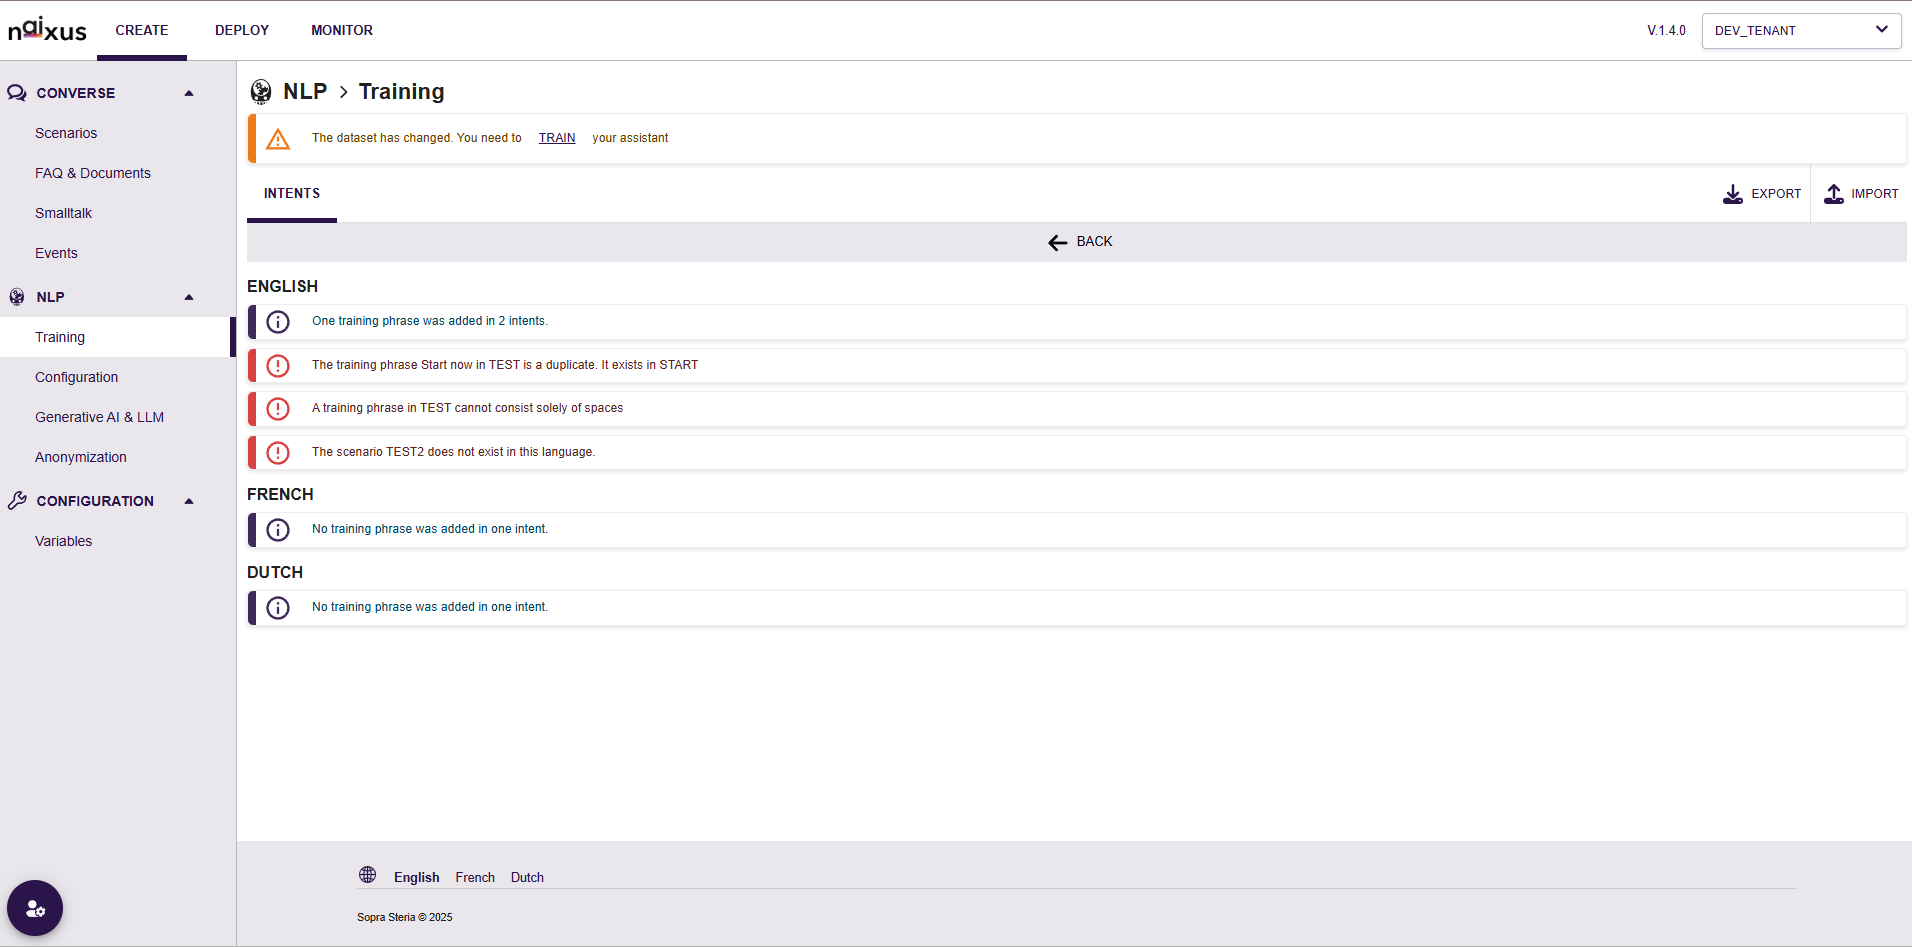Click error icon for duplicate Start now message
Image resolution: width=1912 pixels, height=947 pixels.
click(x=278, y=366)
